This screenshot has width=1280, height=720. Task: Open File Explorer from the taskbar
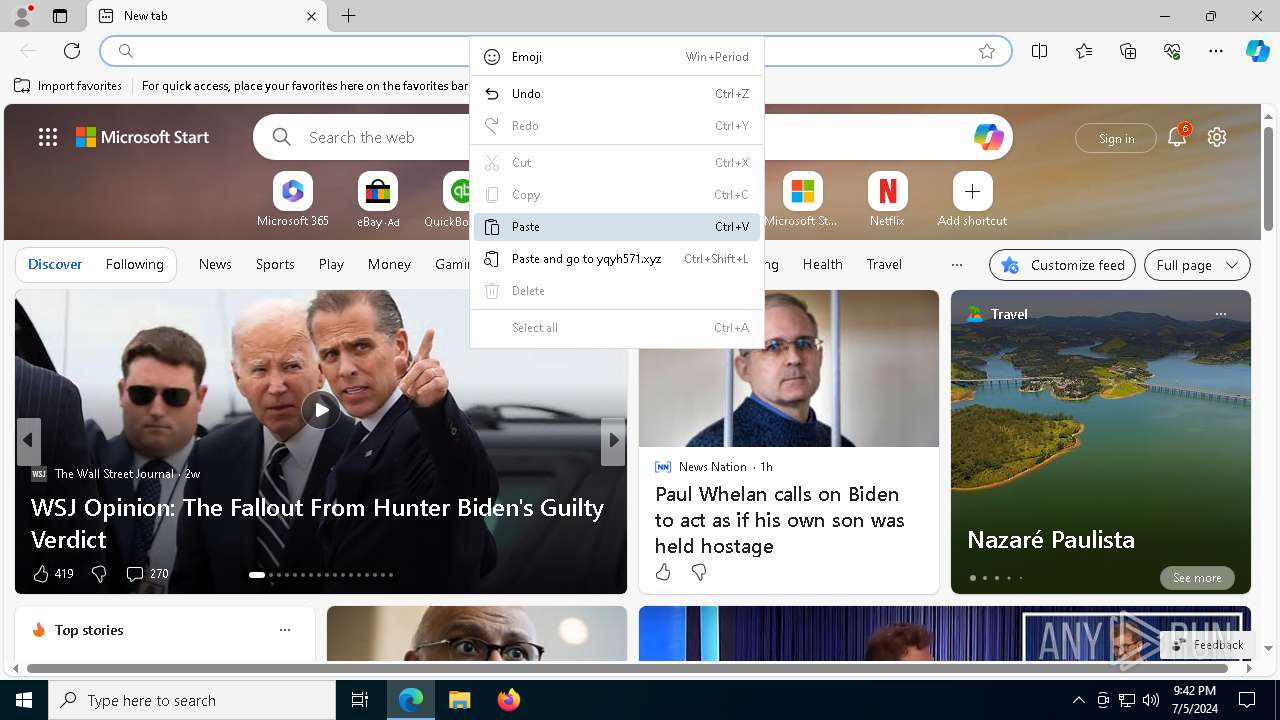pos(459,700)
